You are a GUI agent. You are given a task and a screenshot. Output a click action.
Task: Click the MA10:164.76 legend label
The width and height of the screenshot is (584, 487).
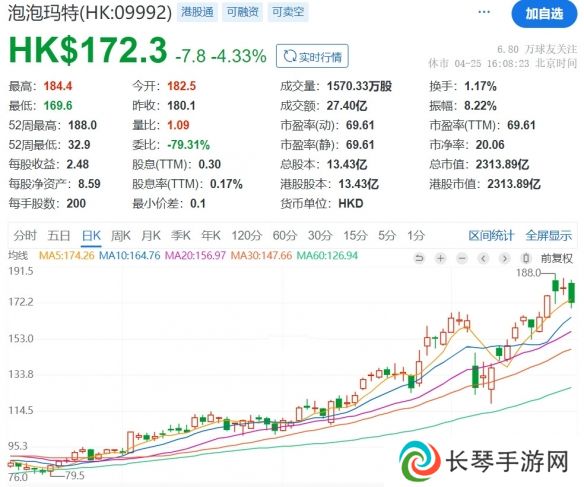pos(130,255)
